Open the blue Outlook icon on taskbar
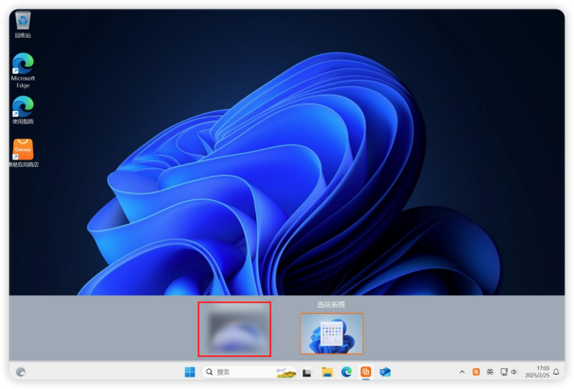Image resolution: width=574 pixels, height=389 pixels. click(x=385, y=372)
